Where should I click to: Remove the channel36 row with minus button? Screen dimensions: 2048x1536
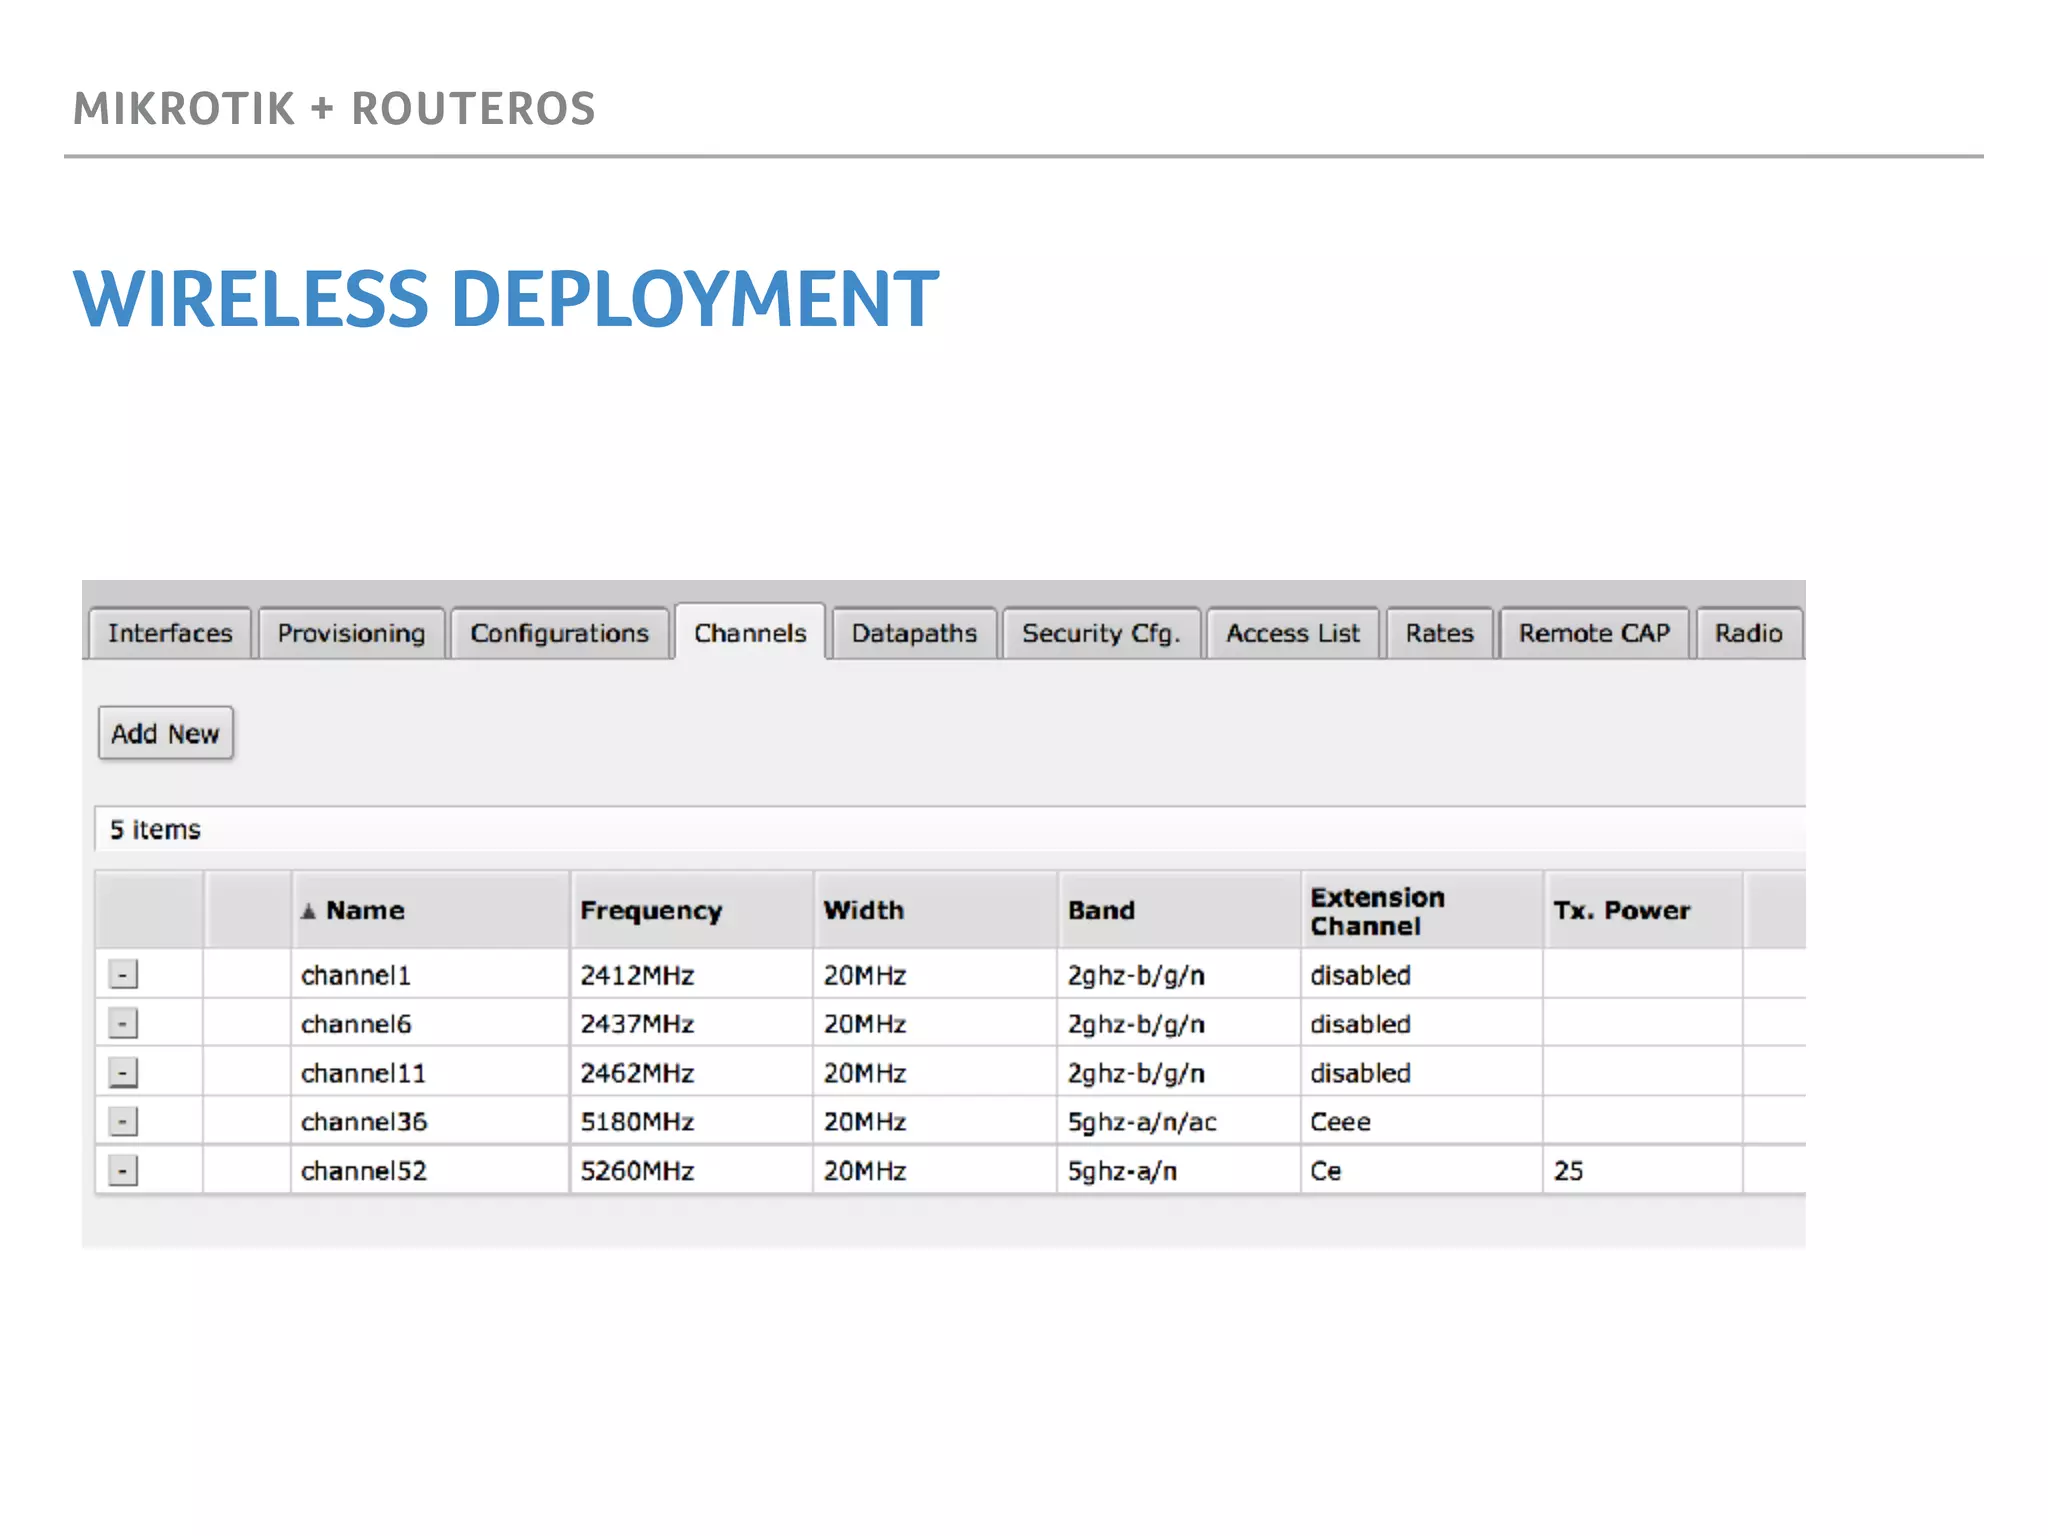pos(123,1121)
